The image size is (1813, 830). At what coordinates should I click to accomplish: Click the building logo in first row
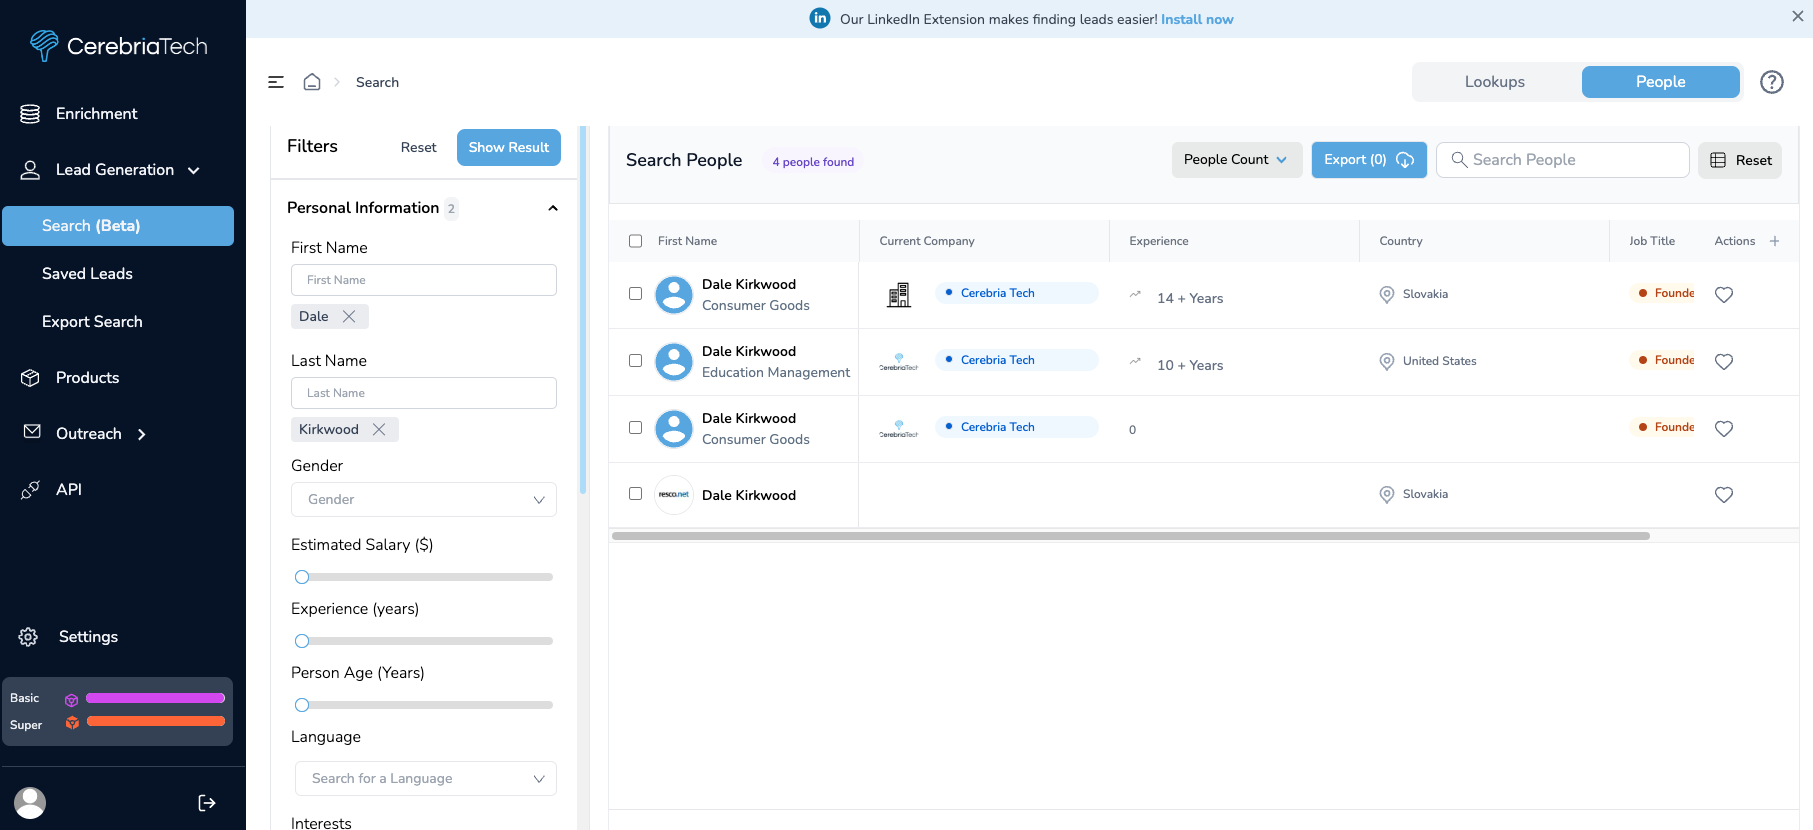click(899, 295)
